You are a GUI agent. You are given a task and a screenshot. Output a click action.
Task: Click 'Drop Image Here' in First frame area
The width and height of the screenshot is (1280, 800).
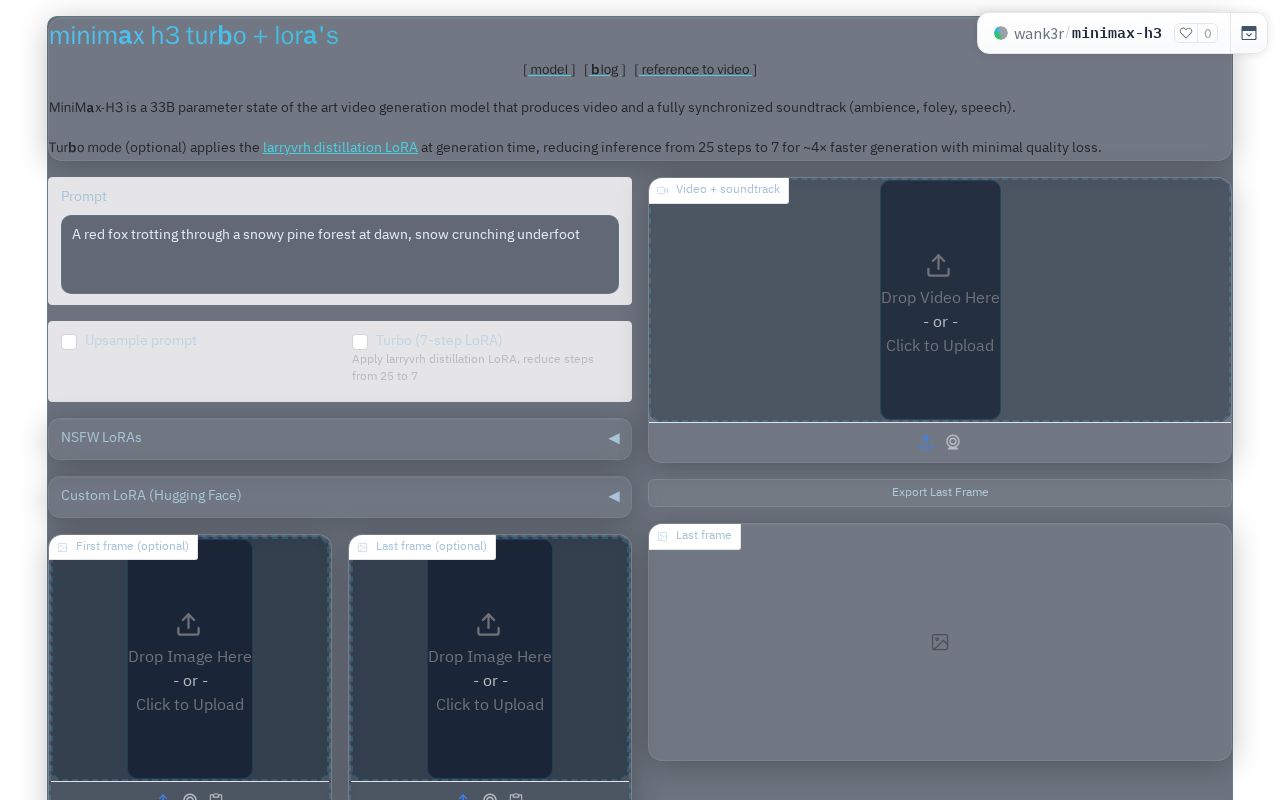pos(190,656)
